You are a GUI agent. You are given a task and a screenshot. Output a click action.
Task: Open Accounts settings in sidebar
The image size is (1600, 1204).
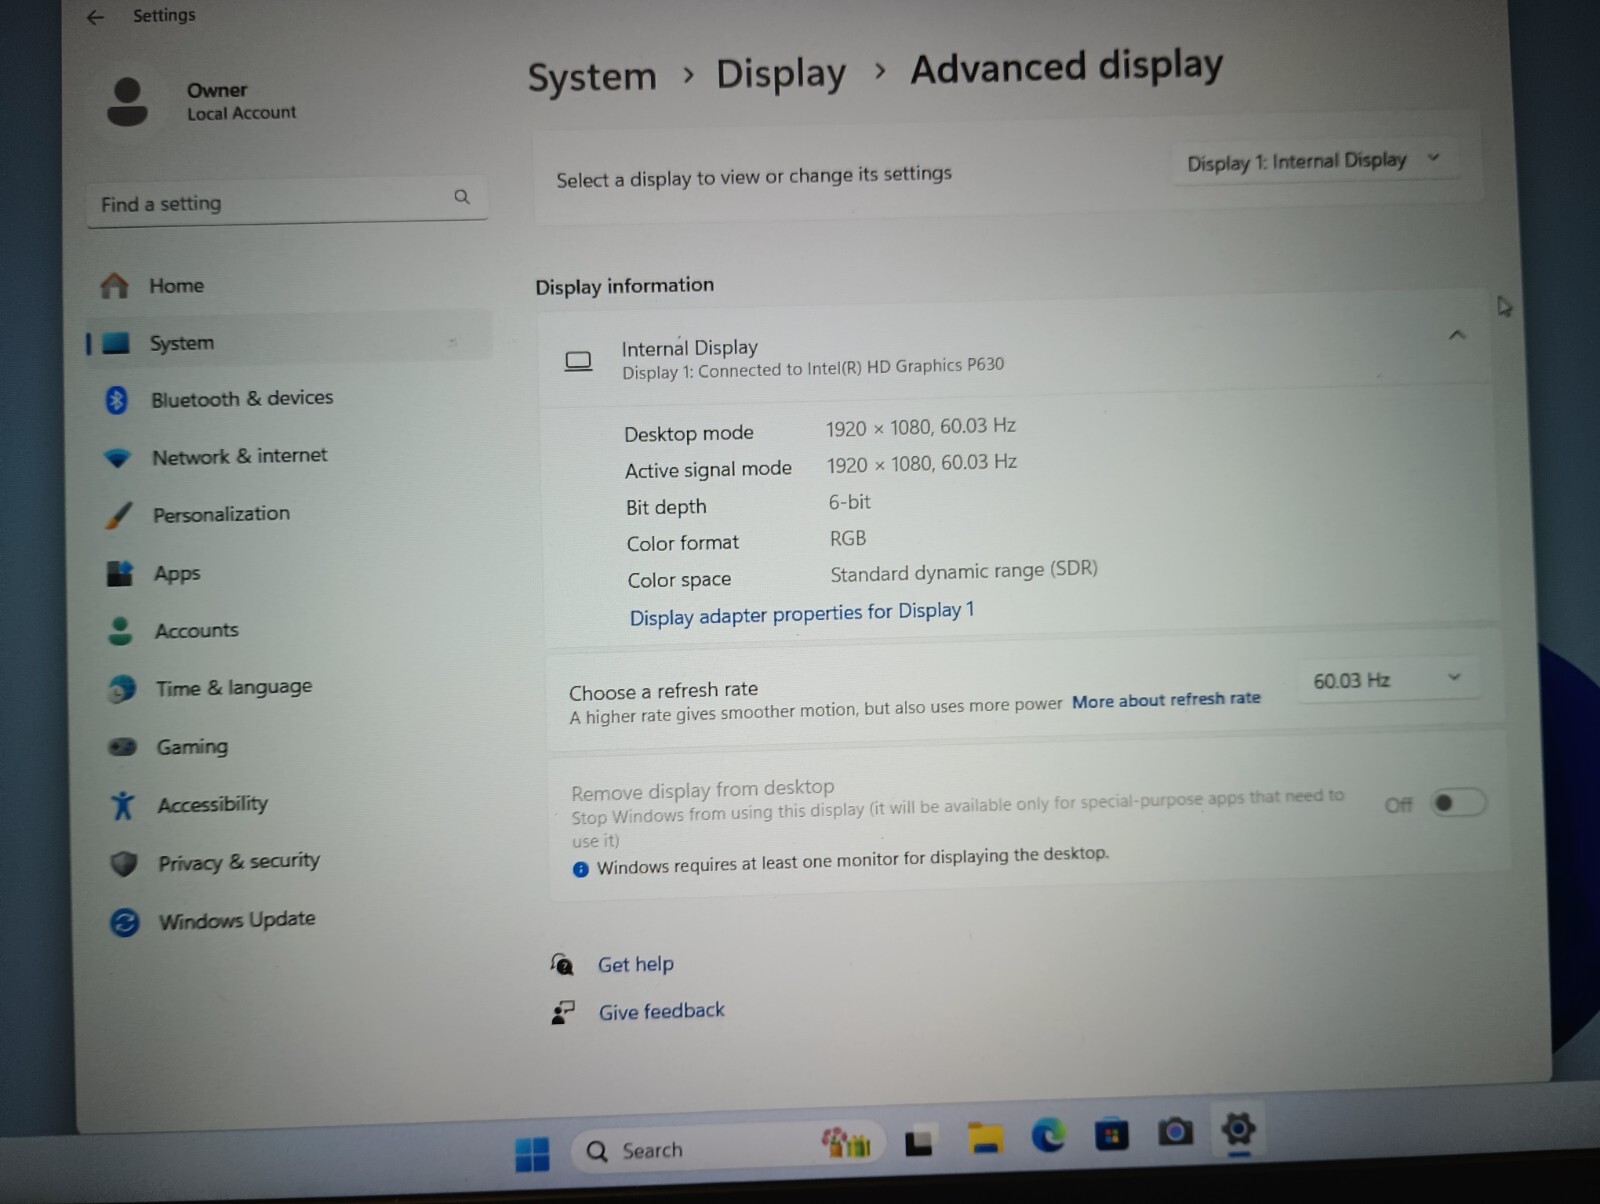tap(197, 631)
